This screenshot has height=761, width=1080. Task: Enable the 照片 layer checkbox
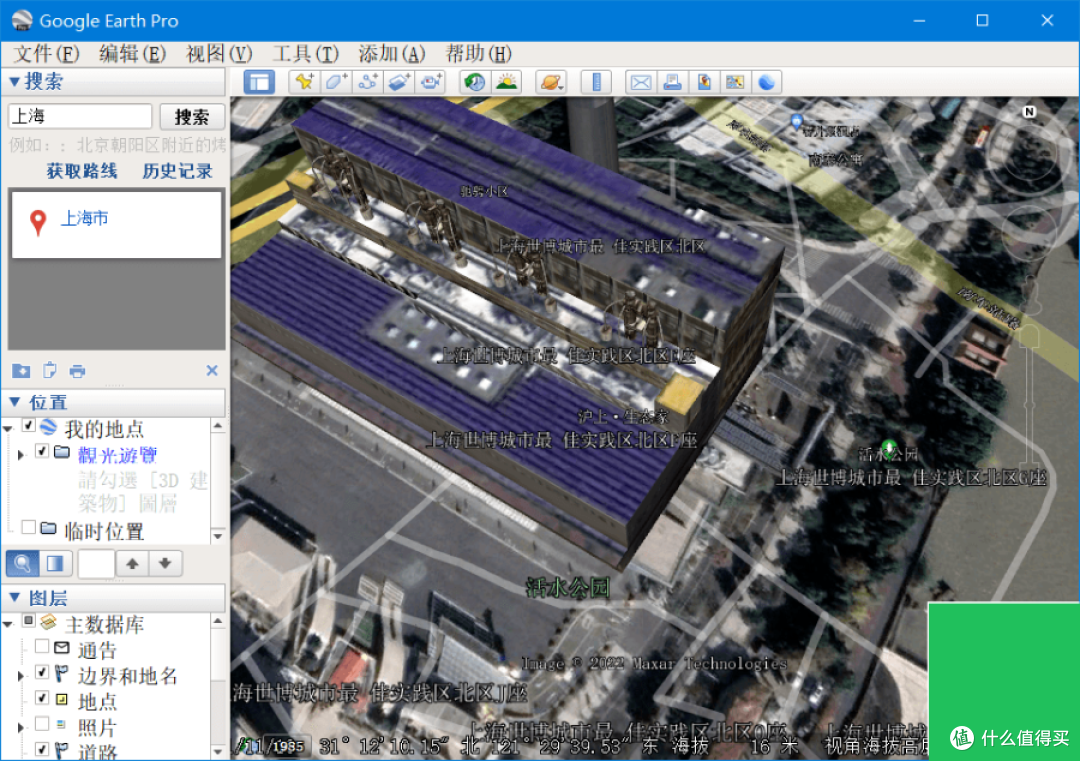(42, 724)
